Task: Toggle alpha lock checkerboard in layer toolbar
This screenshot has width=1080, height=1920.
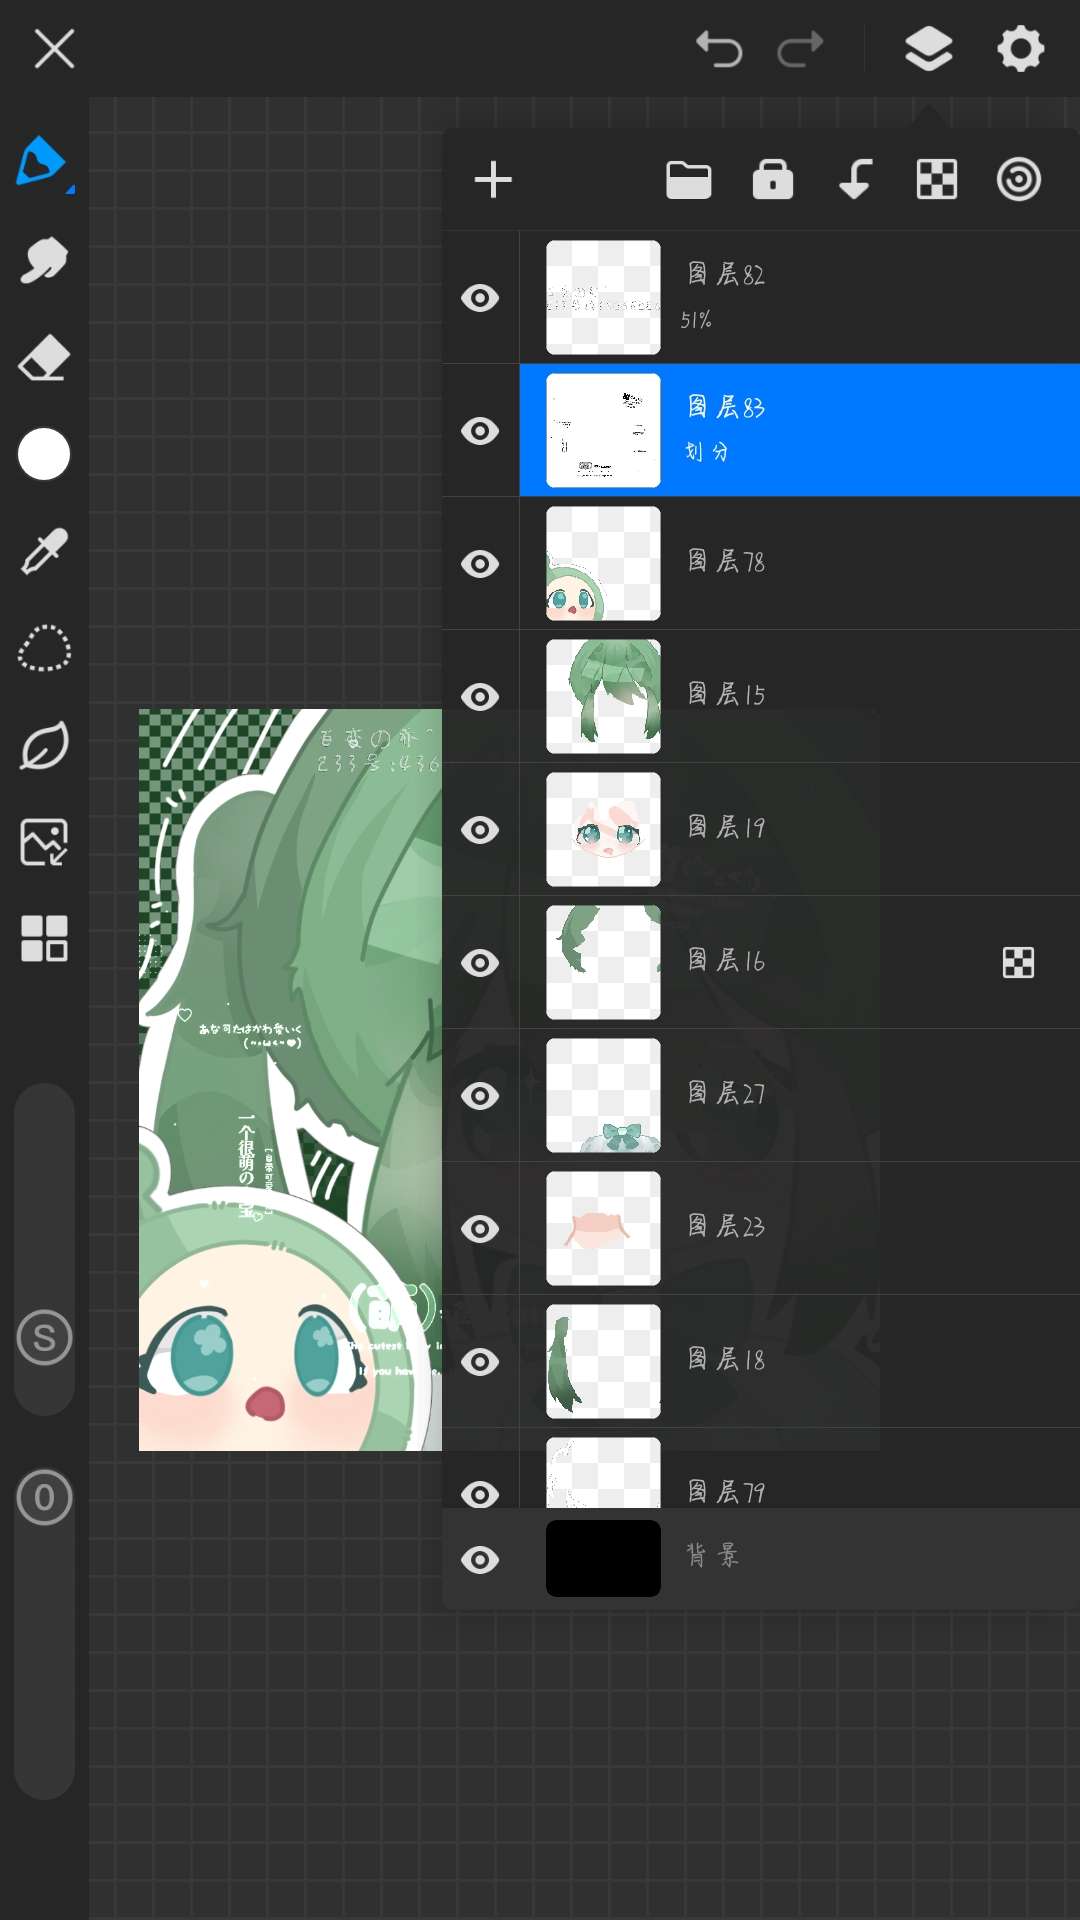Action: 937,180
